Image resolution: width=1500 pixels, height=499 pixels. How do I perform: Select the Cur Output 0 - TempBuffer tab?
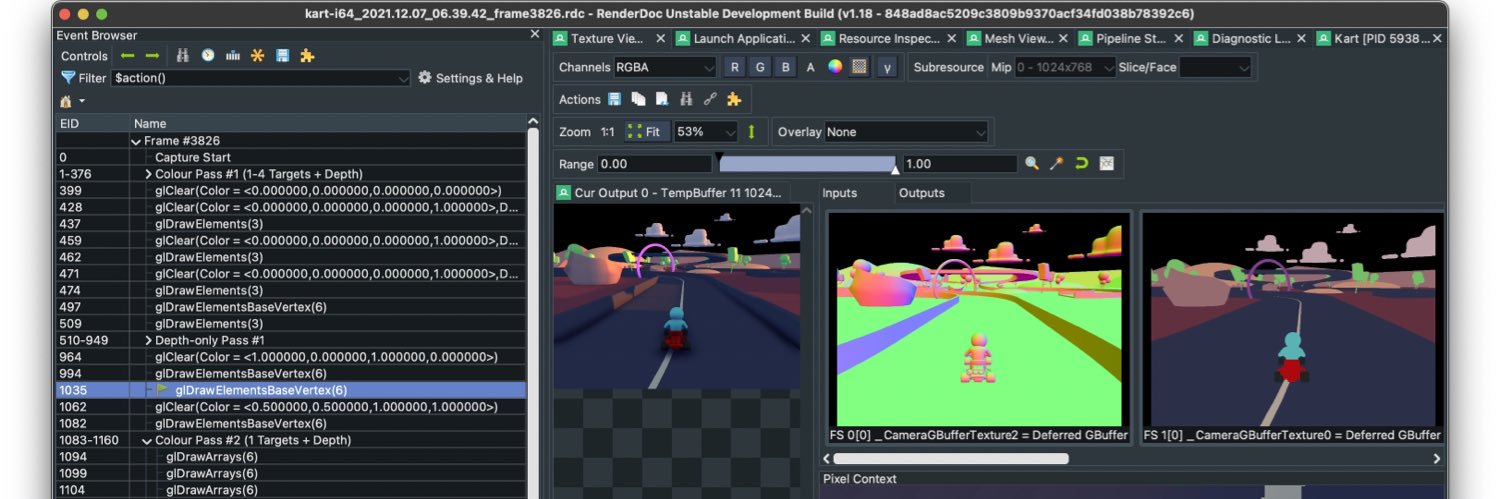click(x=672, y=193)
